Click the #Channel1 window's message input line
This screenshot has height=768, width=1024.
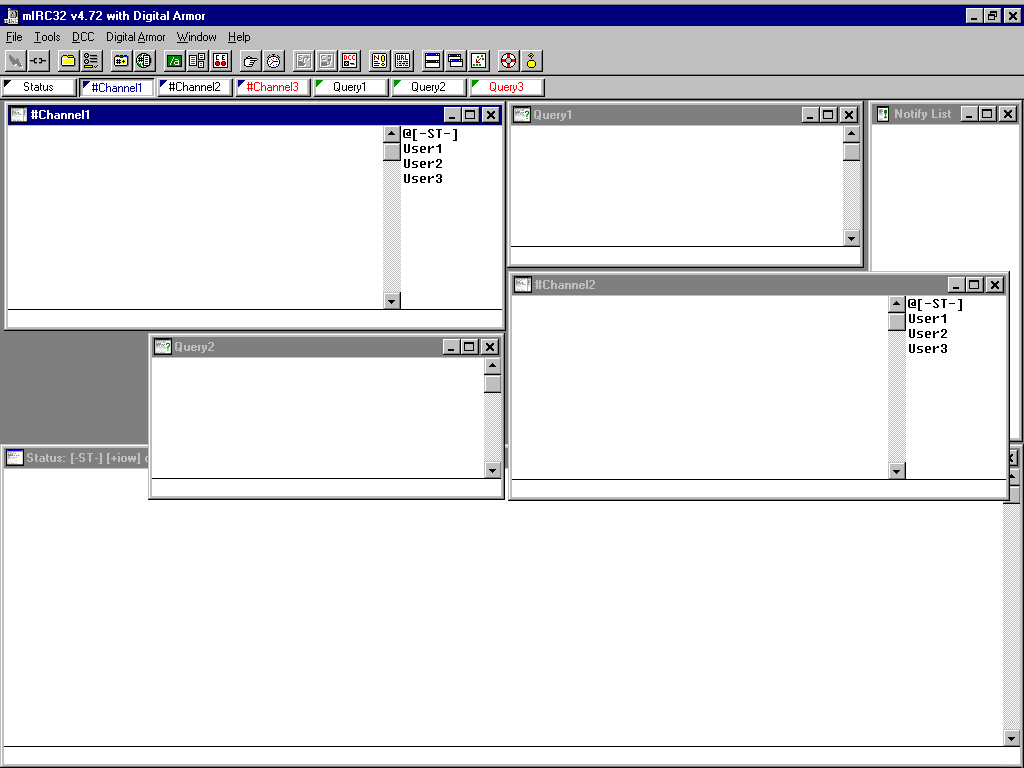[x=255, y=318]
